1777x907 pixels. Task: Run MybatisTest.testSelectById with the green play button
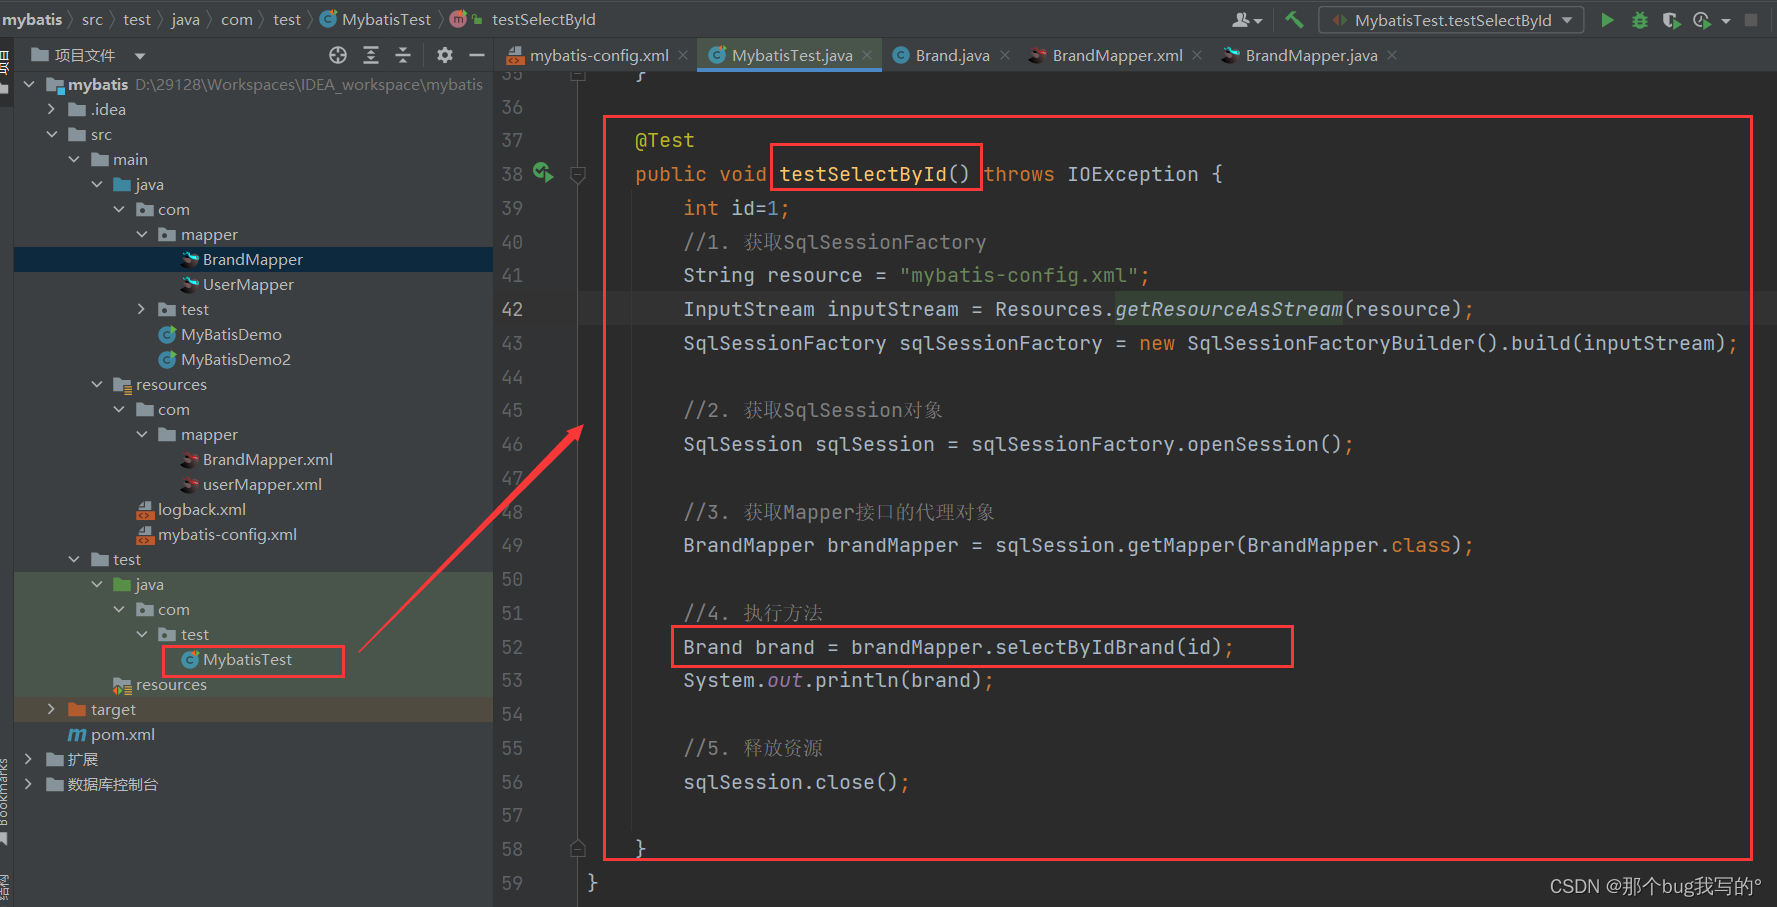tap(1607, 20)
